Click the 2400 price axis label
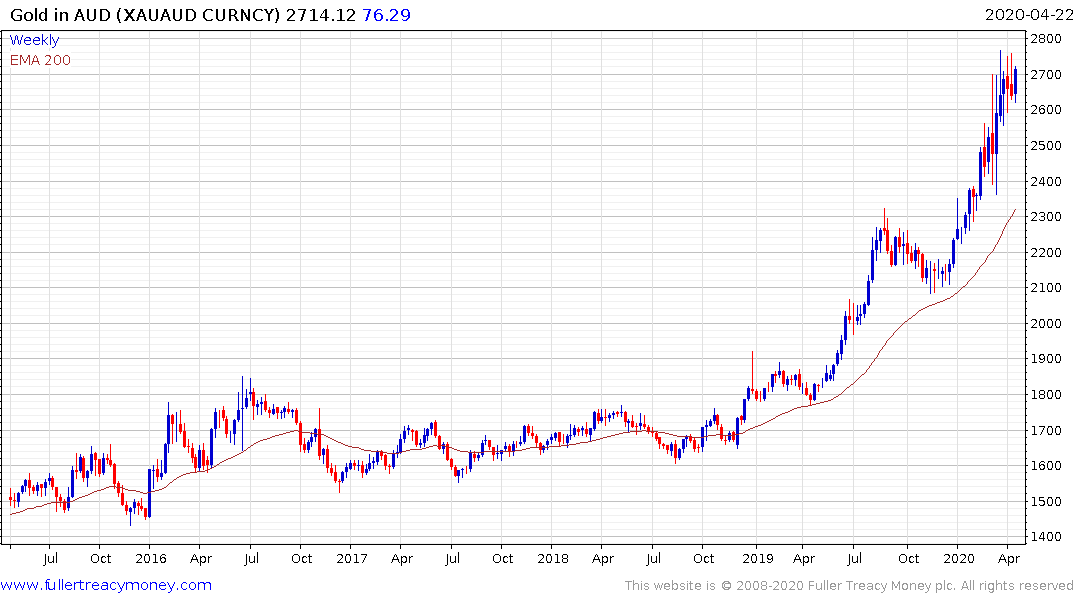This screenshot has height=600, width=1075. click(1046, 182)
